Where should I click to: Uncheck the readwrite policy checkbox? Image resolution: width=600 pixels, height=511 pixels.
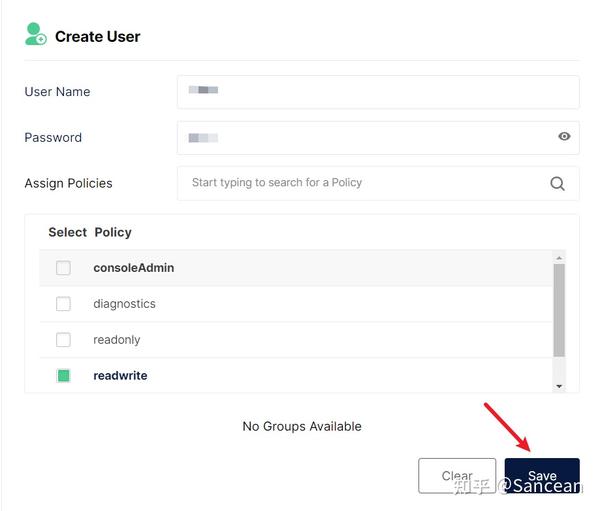click(x=64, y=375)
